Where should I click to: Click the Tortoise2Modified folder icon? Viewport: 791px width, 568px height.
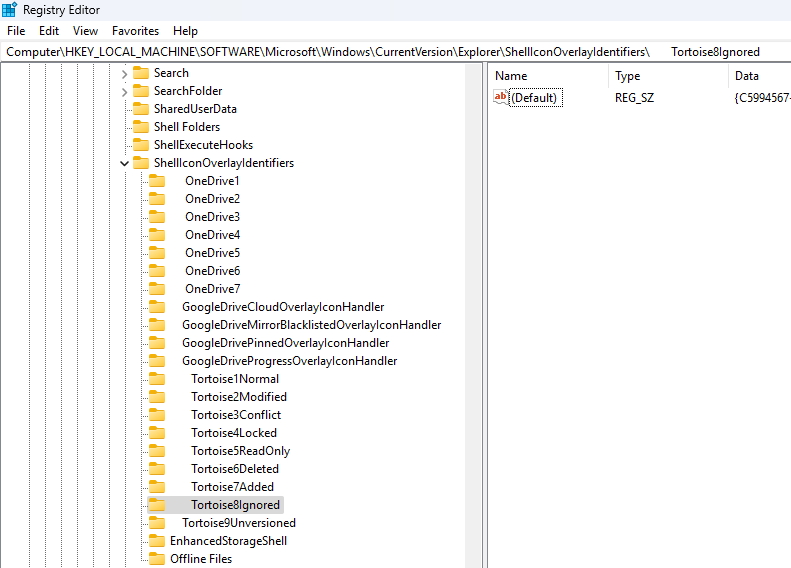click(x=157, y=397)
